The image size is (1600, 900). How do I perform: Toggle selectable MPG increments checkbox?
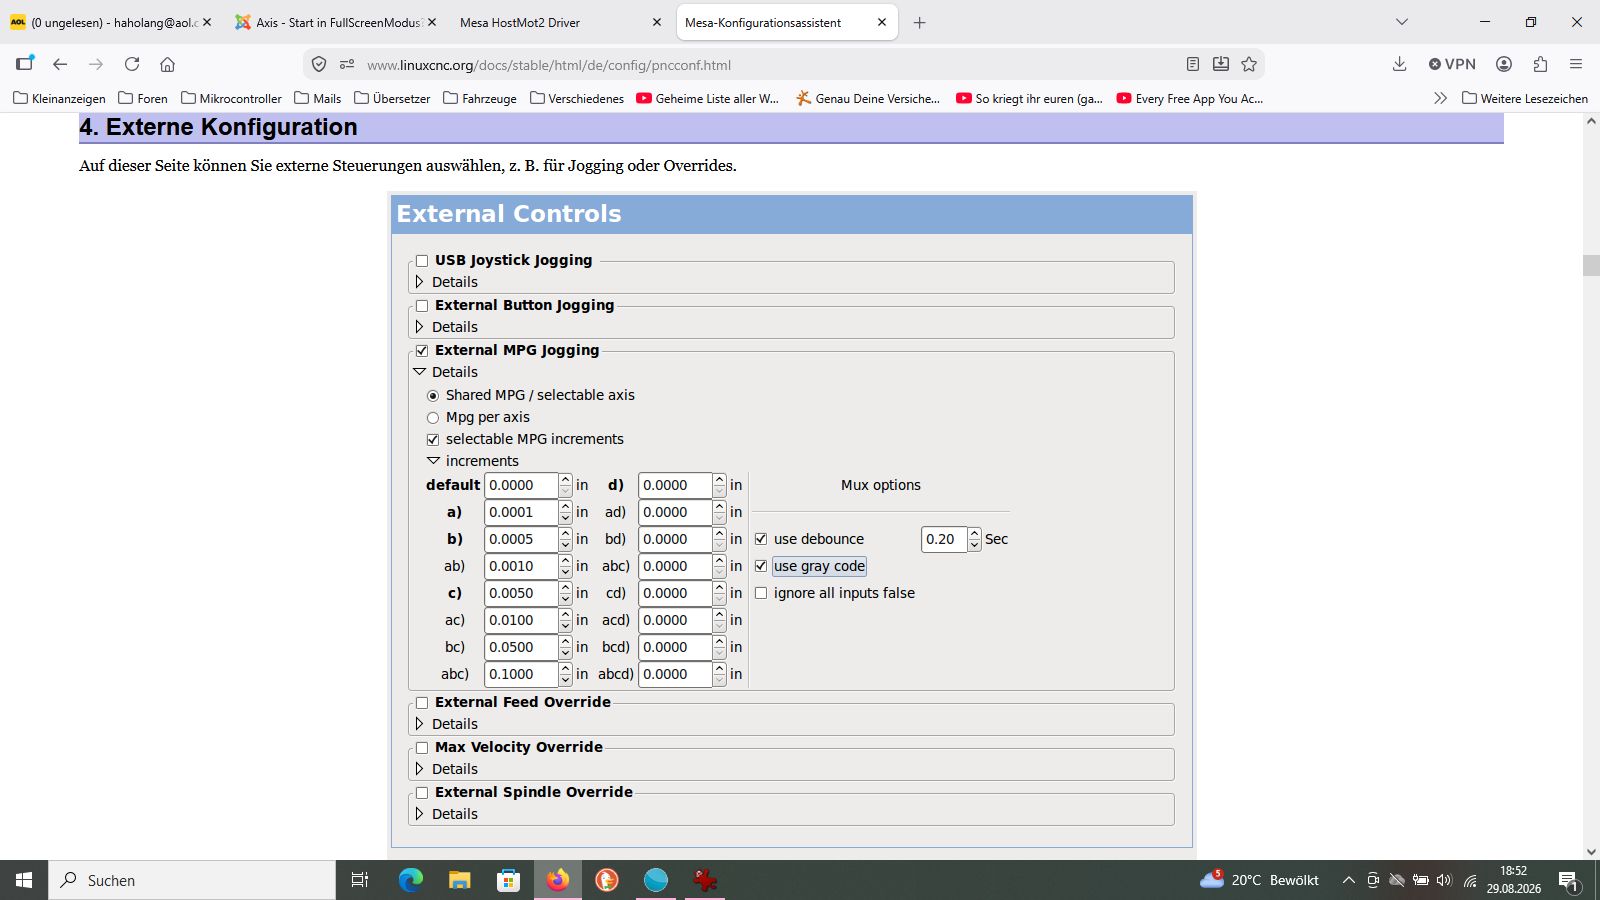coord(433,439)
